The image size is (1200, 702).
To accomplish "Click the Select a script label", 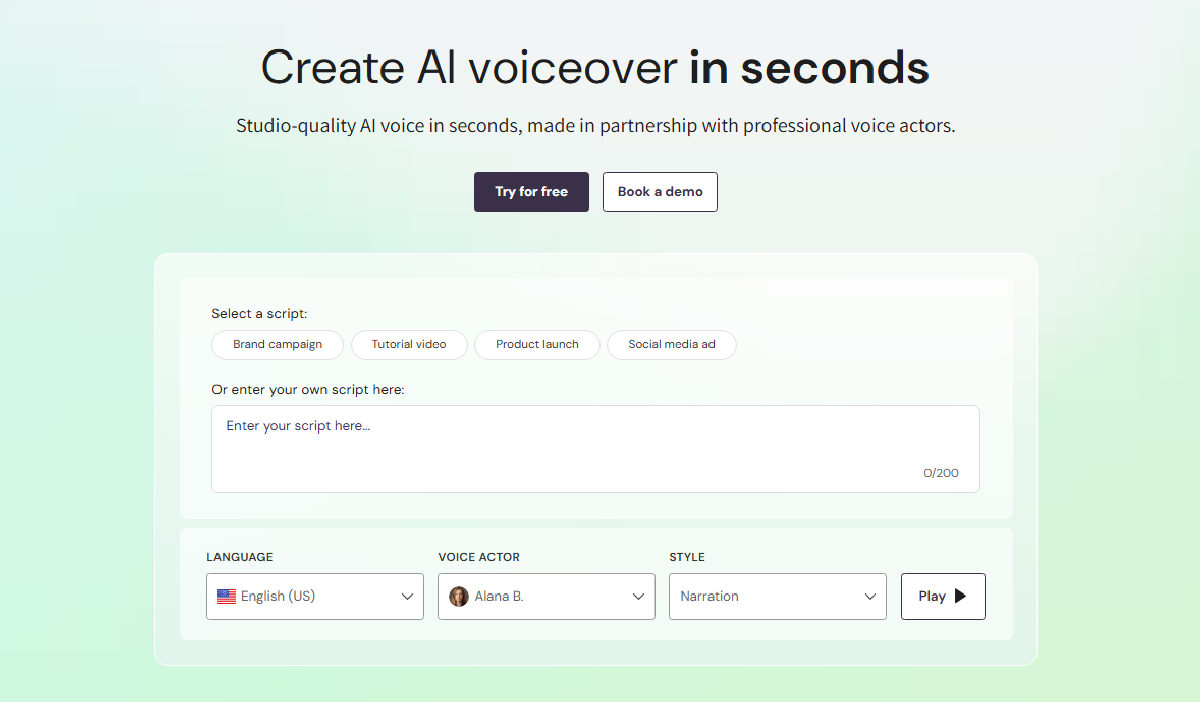I will 259,314.
